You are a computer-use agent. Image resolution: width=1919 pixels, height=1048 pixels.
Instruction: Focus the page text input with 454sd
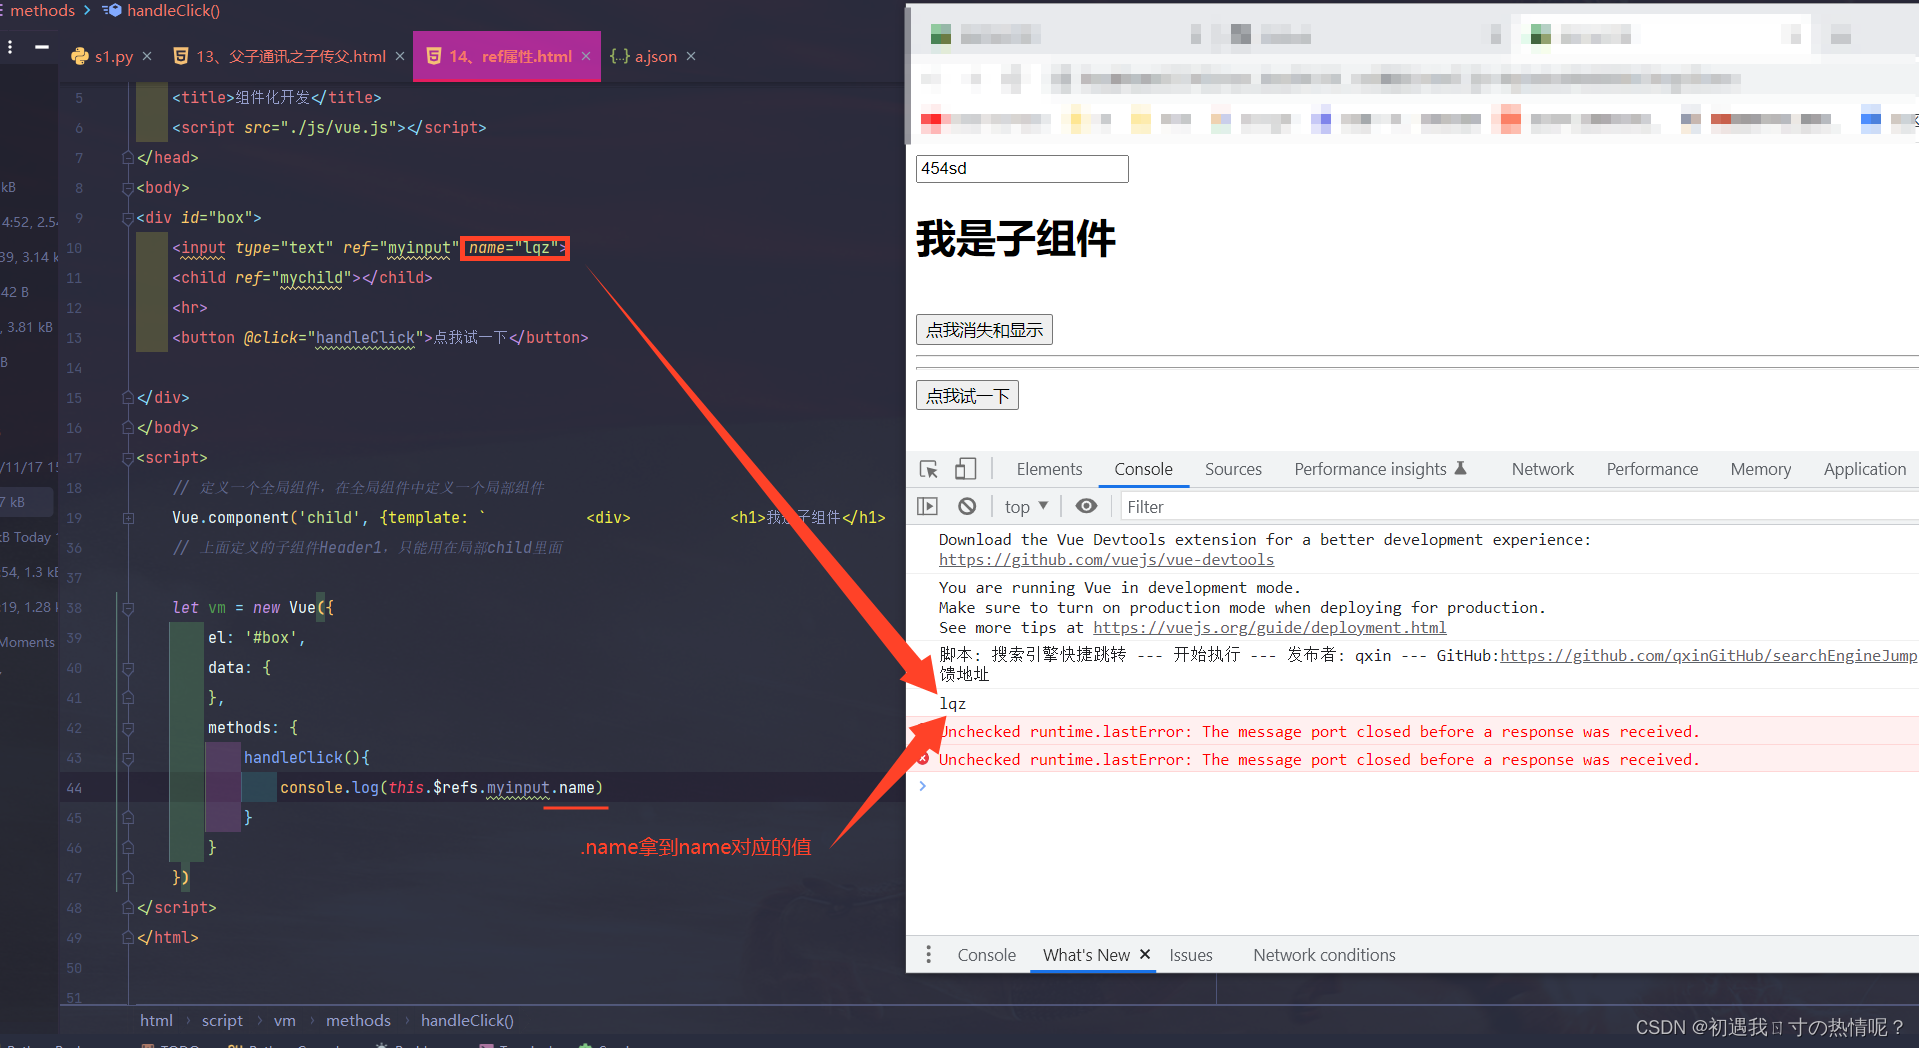pos(1022,169)
